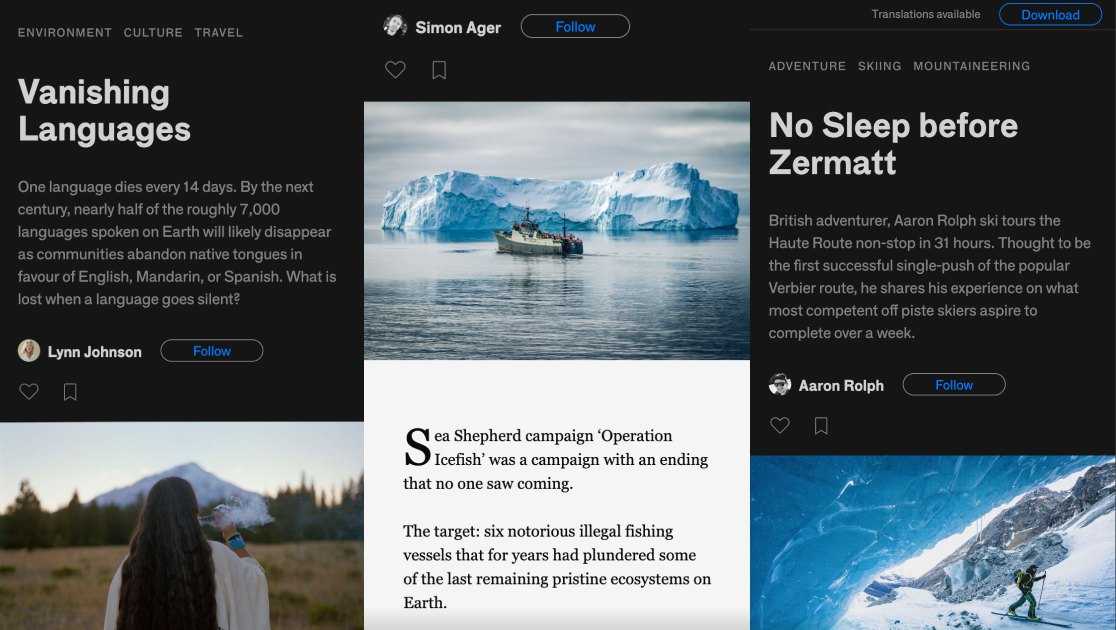The image size is (1116, 630).
Task: Open the ADVENTURE tag
Action: pyautogui.click(x=807, y=66)
